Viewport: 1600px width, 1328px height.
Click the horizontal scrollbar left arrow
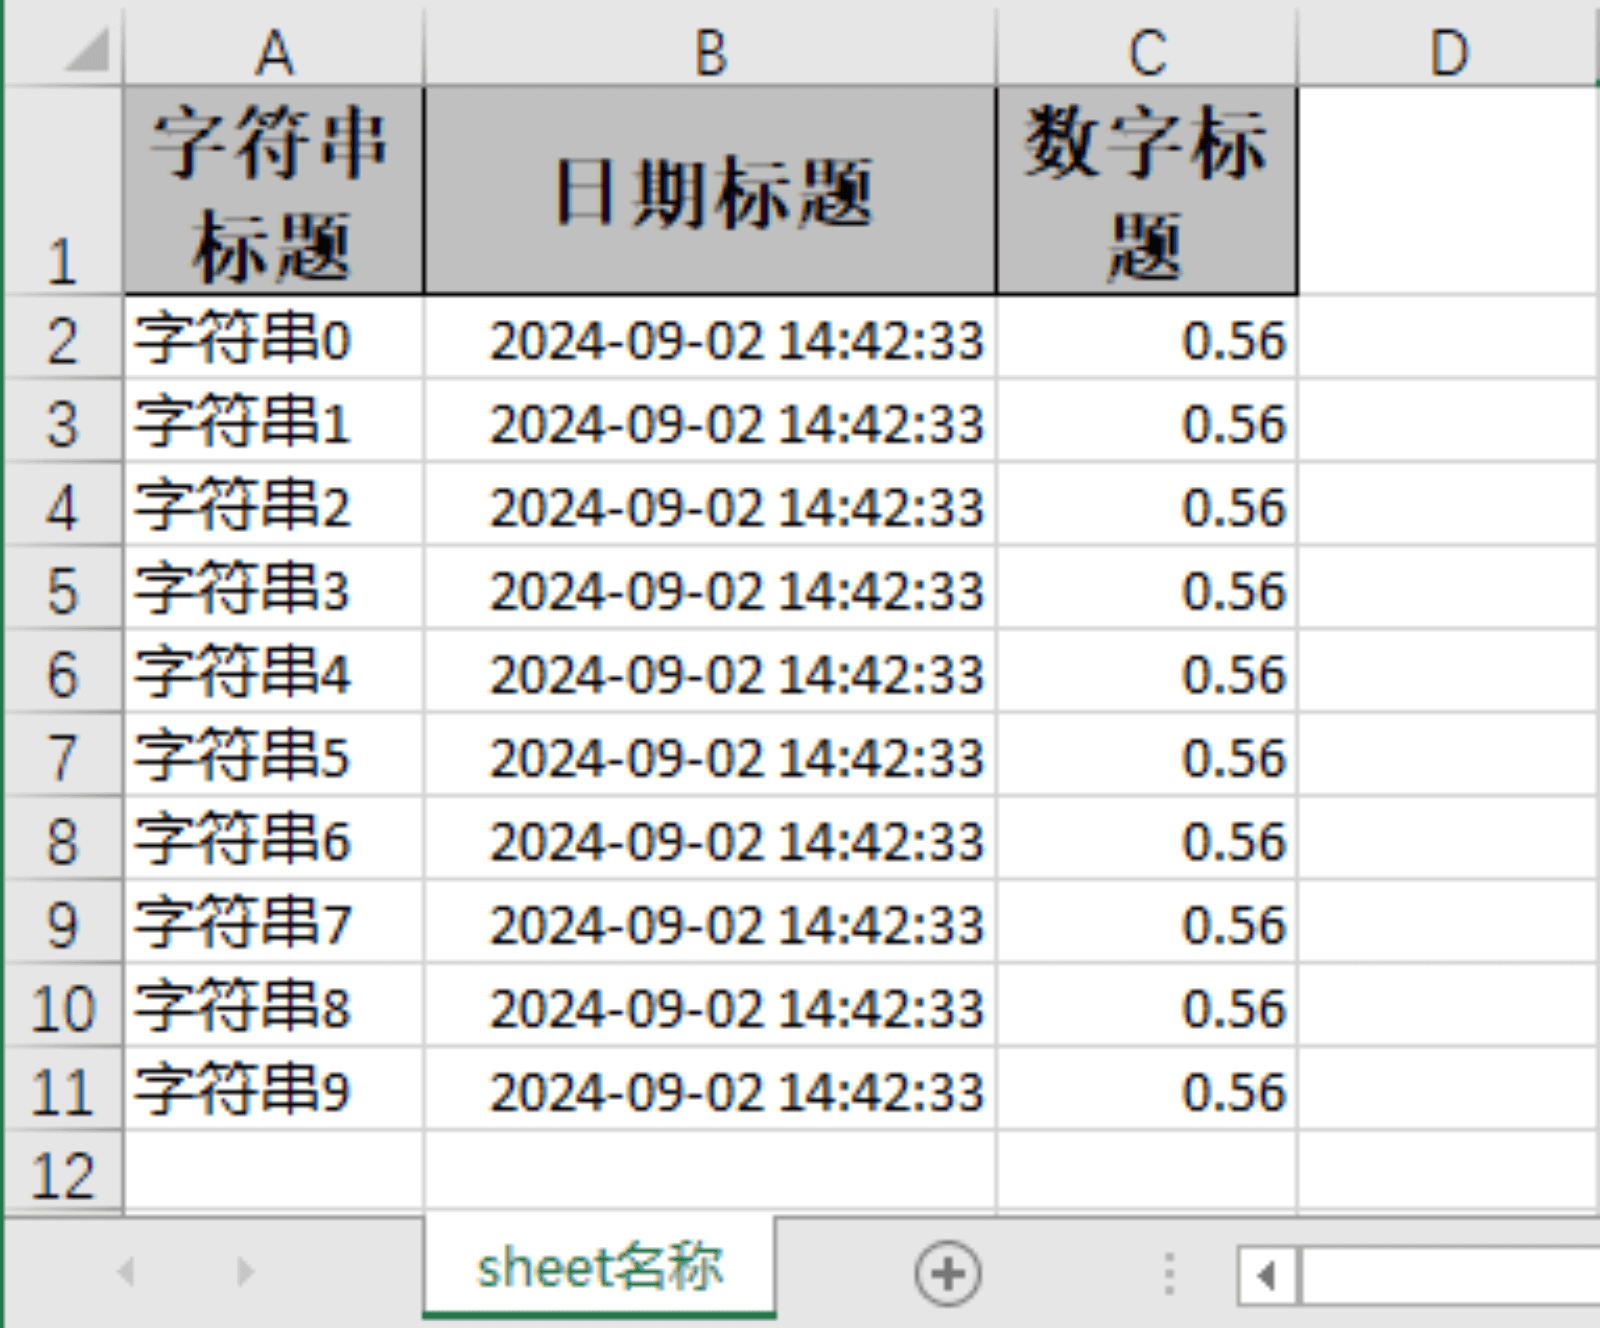point(1267,1276)
